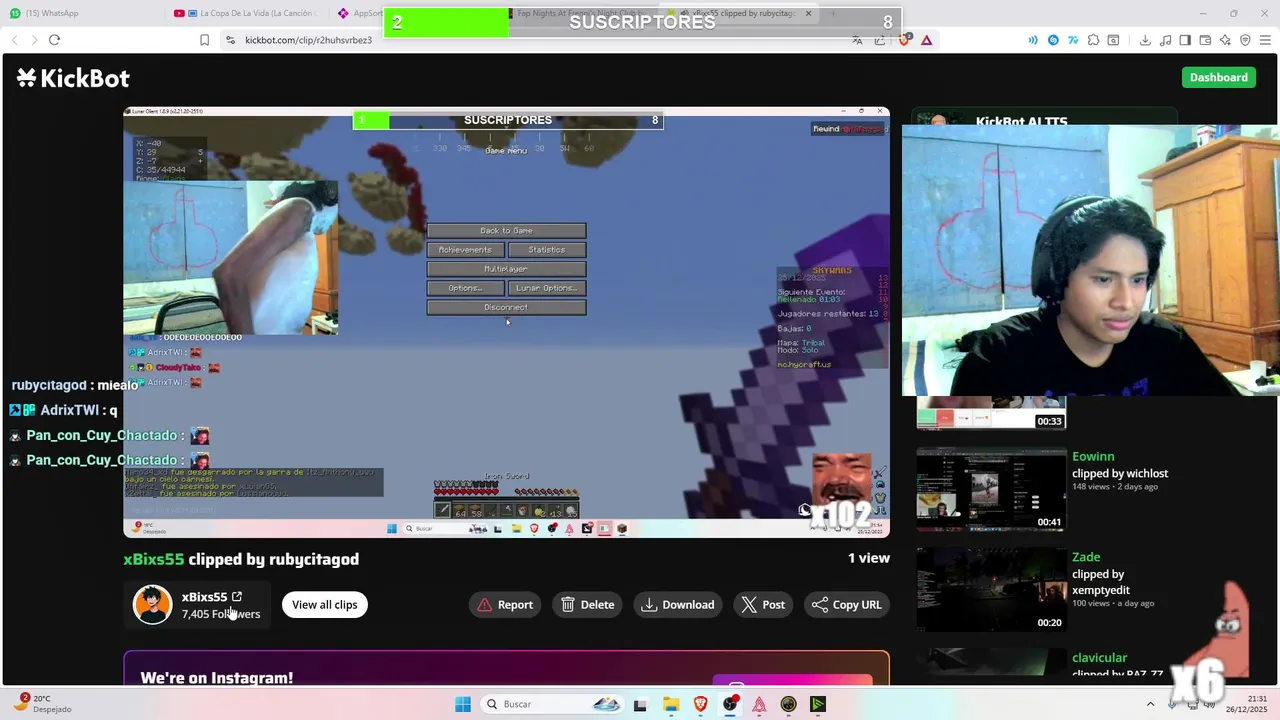Click the blue sound waves extension icon
The image size is (1280, 720).
[1033, 40]
